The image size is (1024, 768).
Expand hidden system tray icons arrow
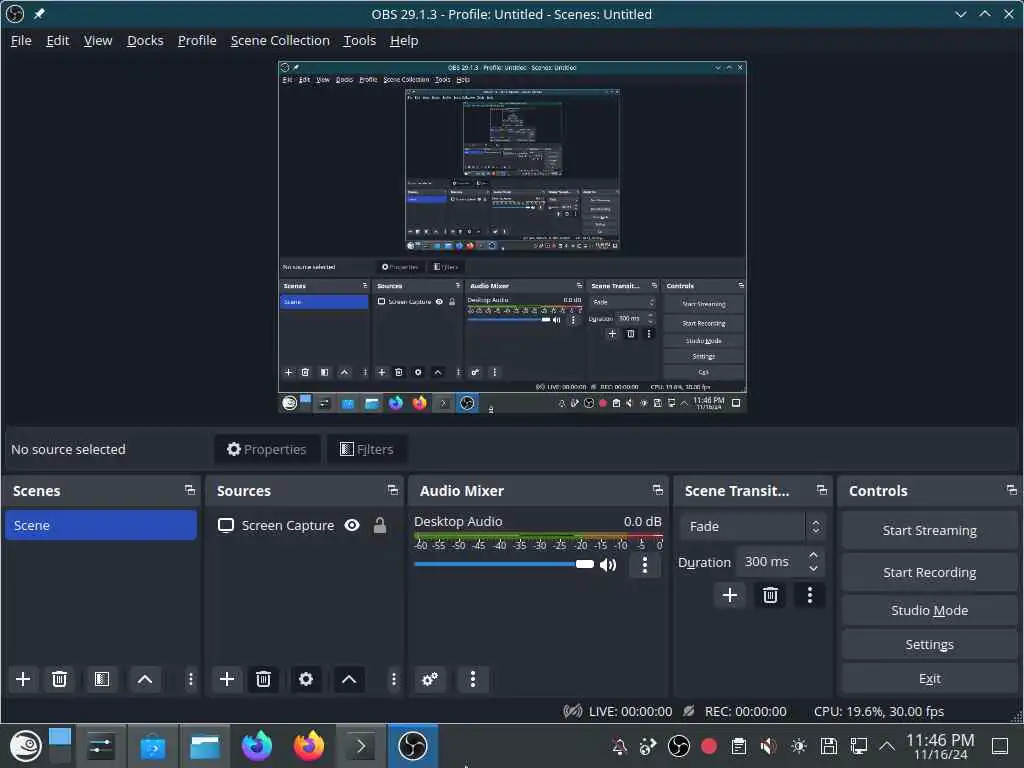point(886,746)
